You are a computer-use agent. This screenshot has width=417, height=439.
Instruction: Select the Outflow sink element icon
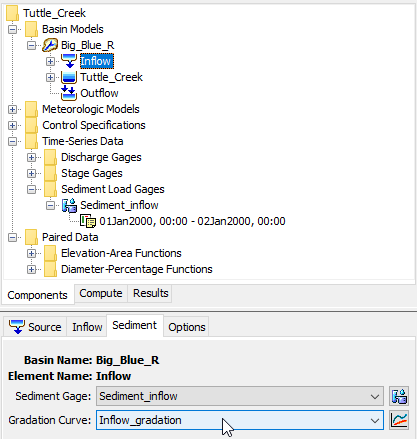(x=69, y=93)
